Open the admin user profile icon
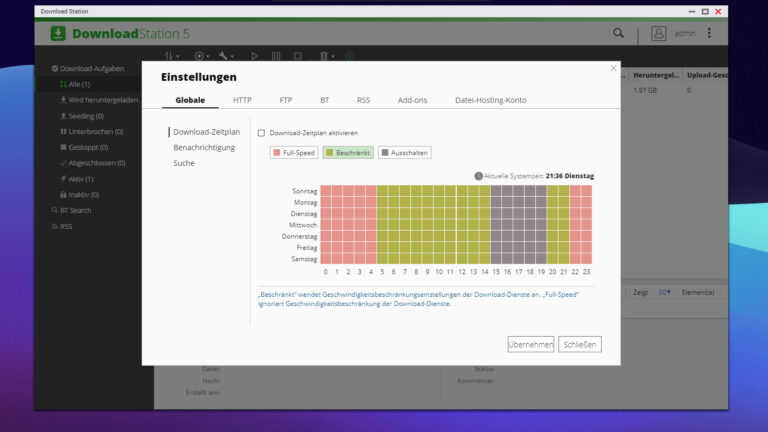768x432 pixels. coord(658,33)
